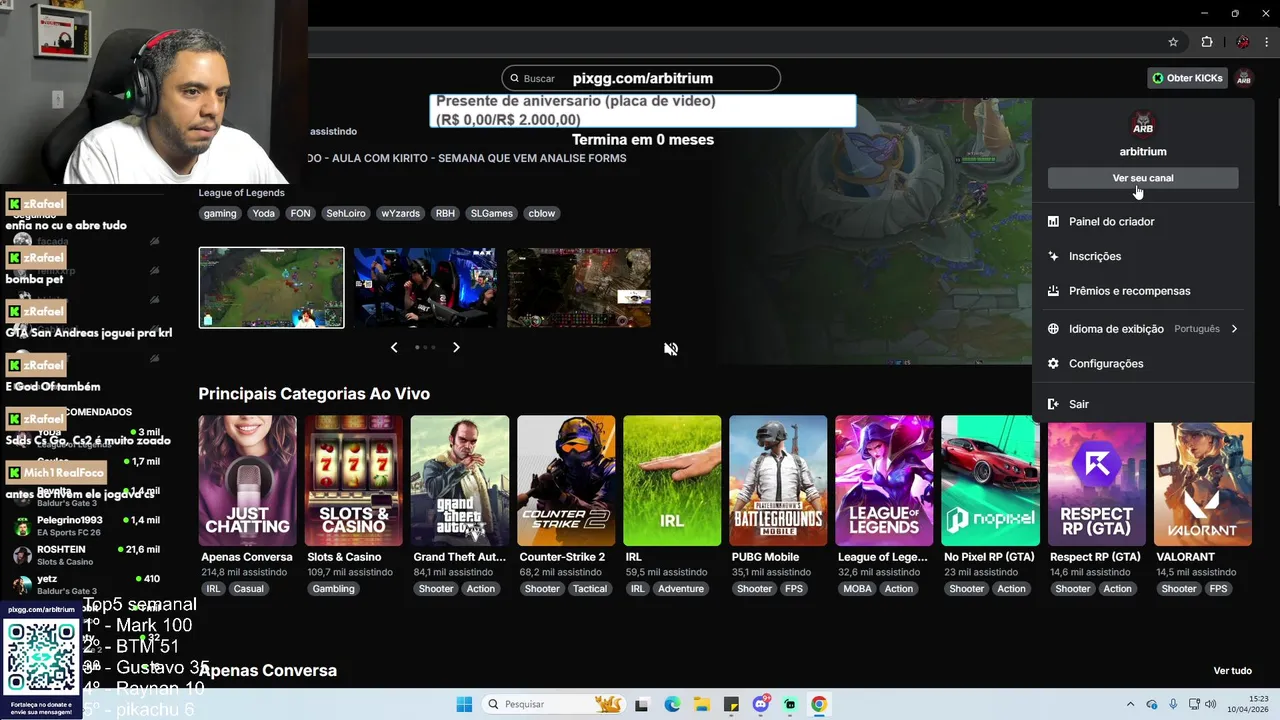Select the first League of Legends stream thumbnail

pyautogui.click(x=271, y=288)
